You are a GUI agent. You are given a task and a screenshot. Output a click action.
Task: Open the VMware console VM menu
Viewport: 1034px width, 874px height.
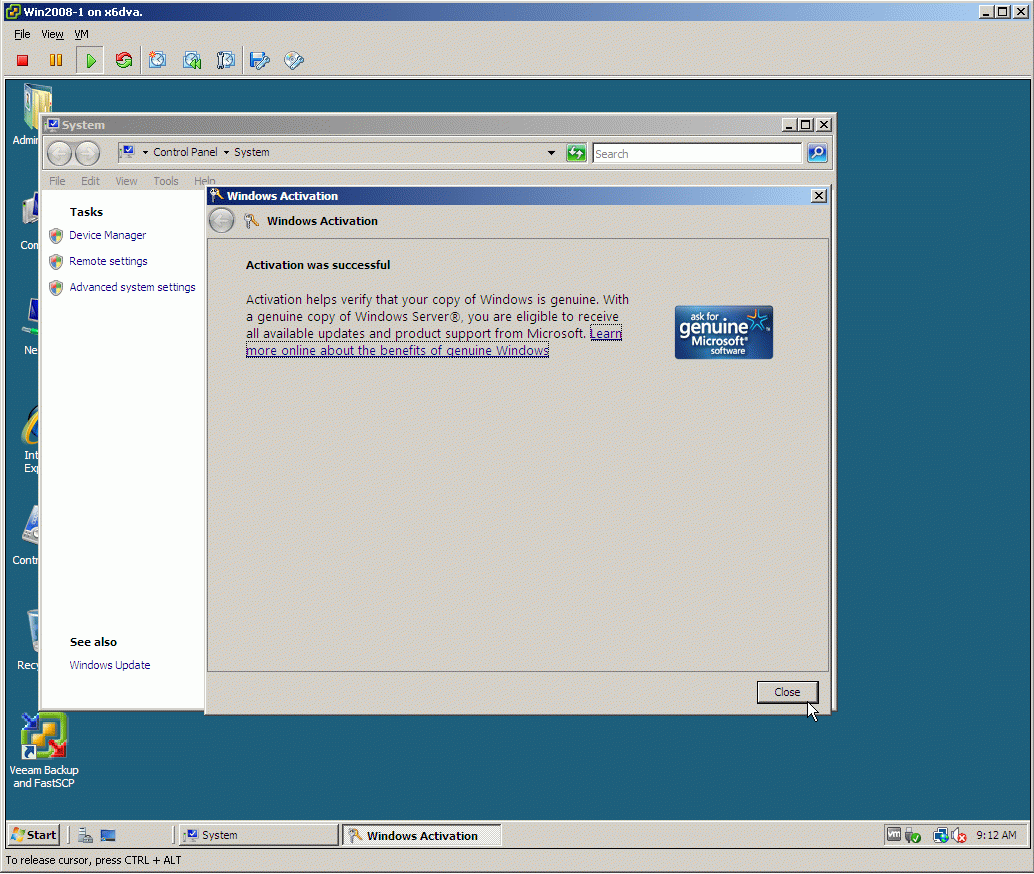click(81, 34)
